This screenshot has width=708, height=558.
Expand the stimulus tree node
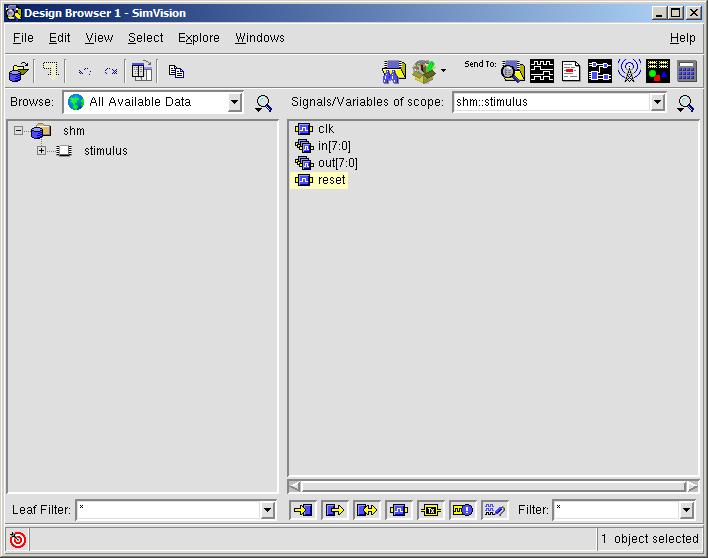41,150
